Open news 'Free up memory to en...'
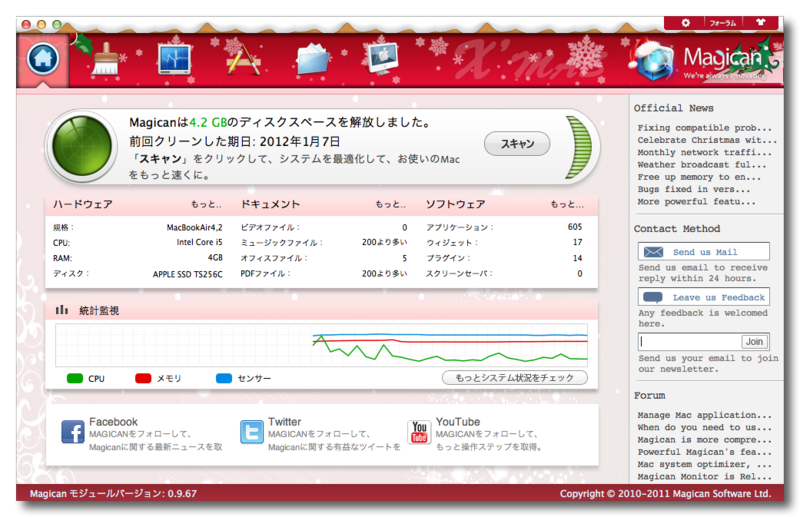The height and width of the screenshot is (517, 800). click(699, 177)
